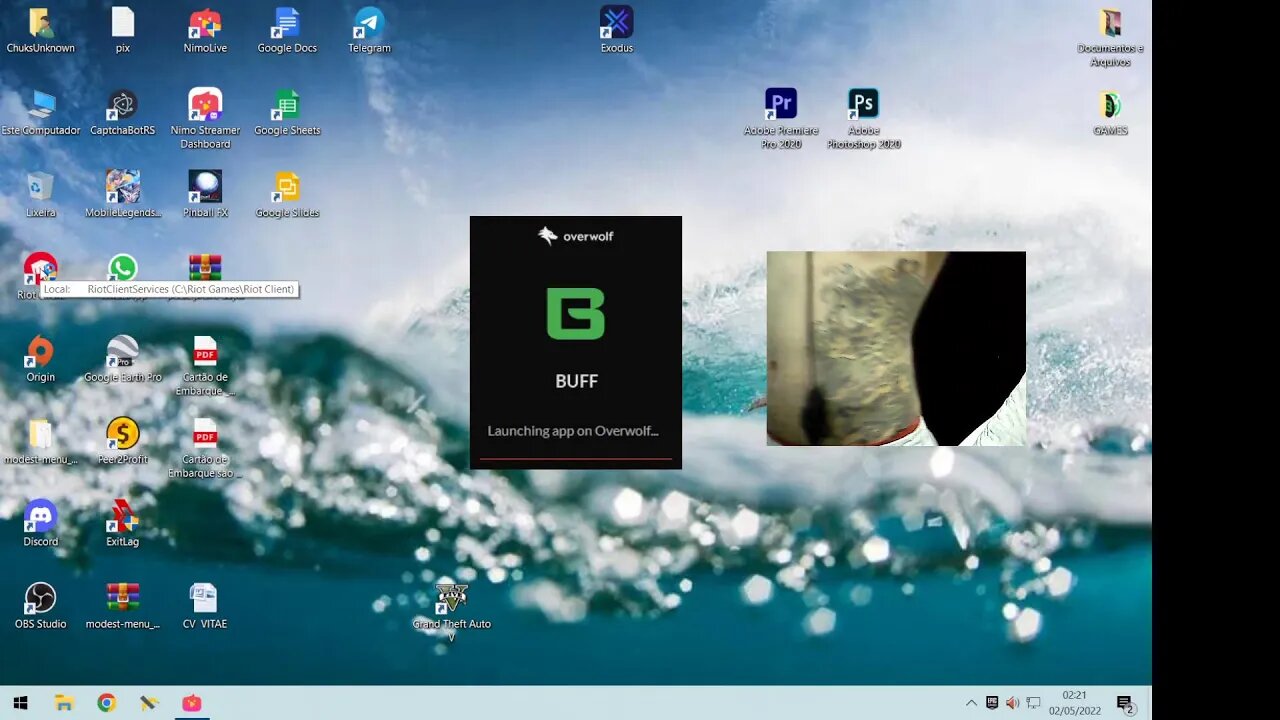
Task: Open the volume speaker control
Action: click(x=1012, y=703)
